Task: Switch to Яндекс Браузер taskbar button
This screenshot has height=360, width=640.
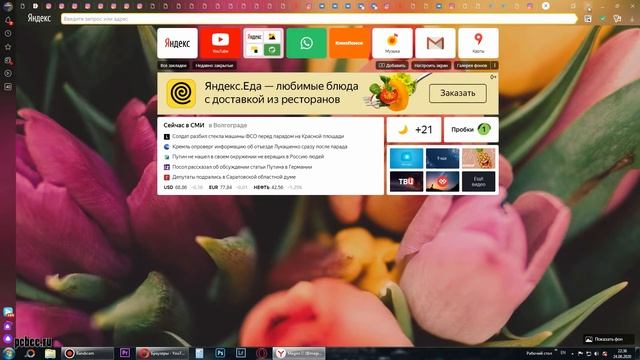Action: [x=299, y=353]
